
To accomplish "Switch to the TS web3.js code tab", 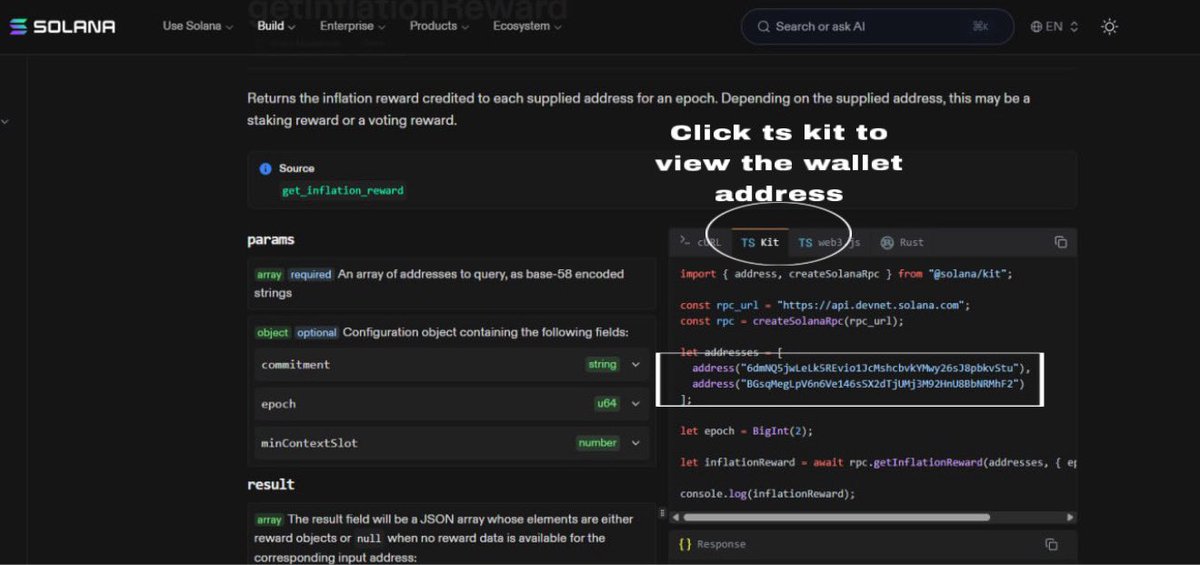I will (x=829, y=242).
